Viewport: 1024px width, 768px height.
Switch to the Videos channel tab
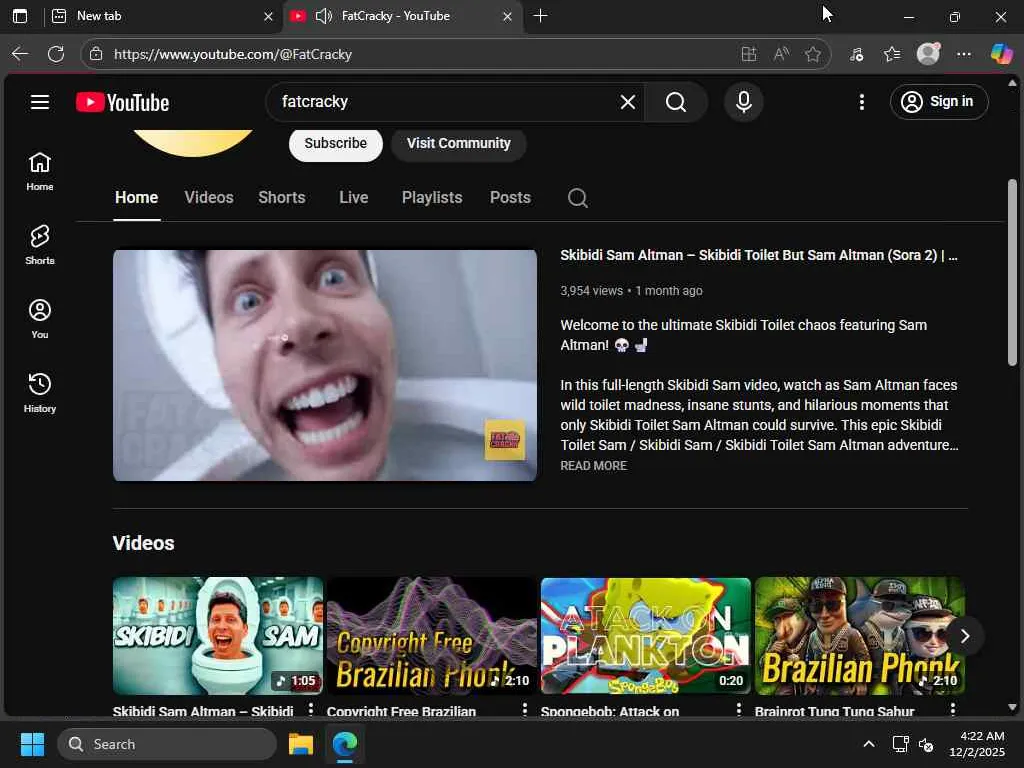209,197
